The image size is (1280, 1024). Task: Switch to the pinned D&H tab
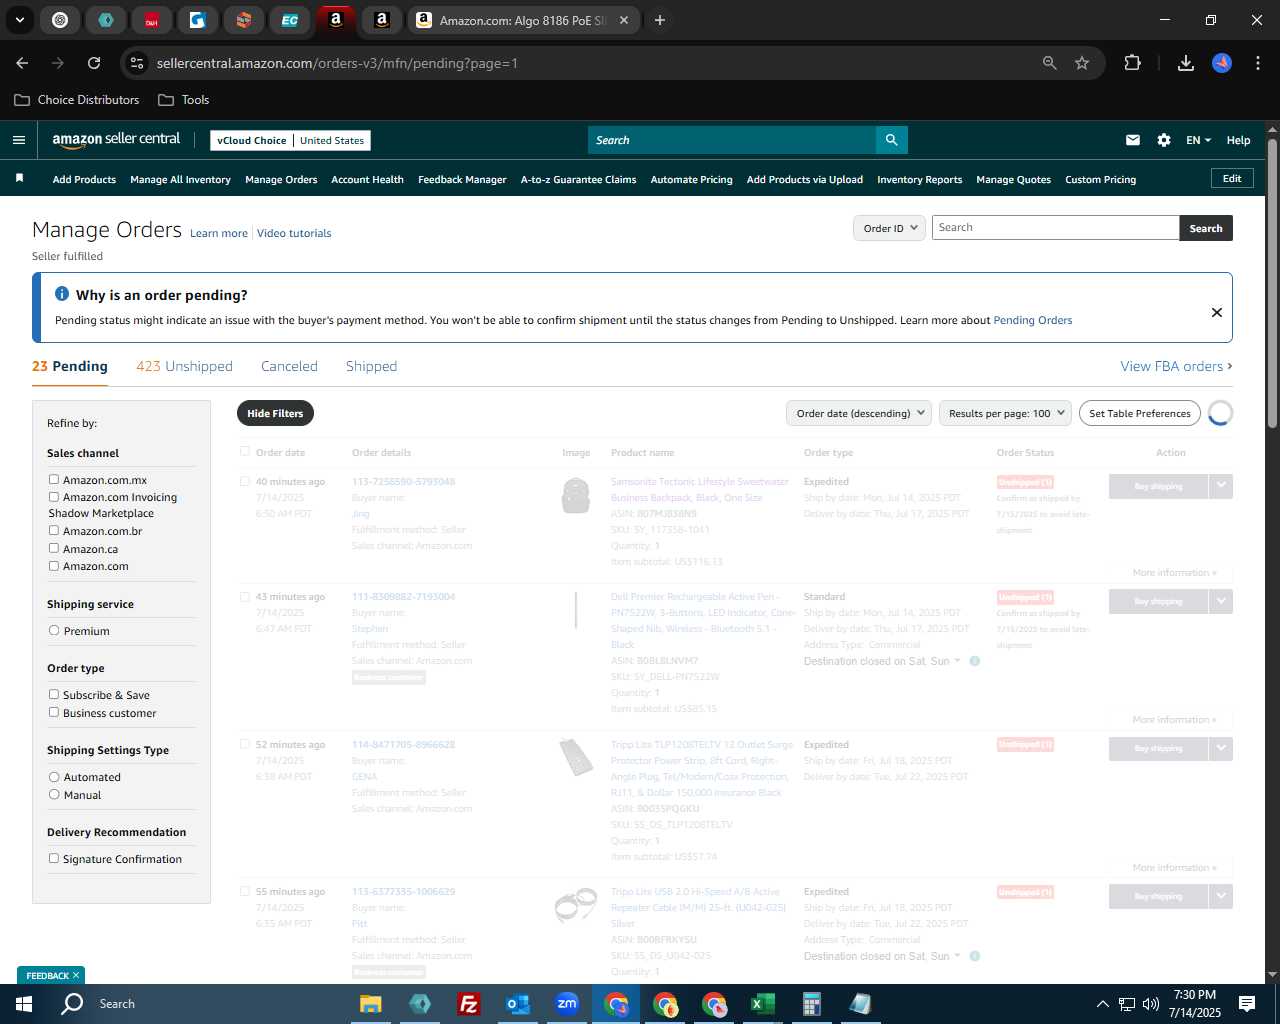[x=152, y=20]
